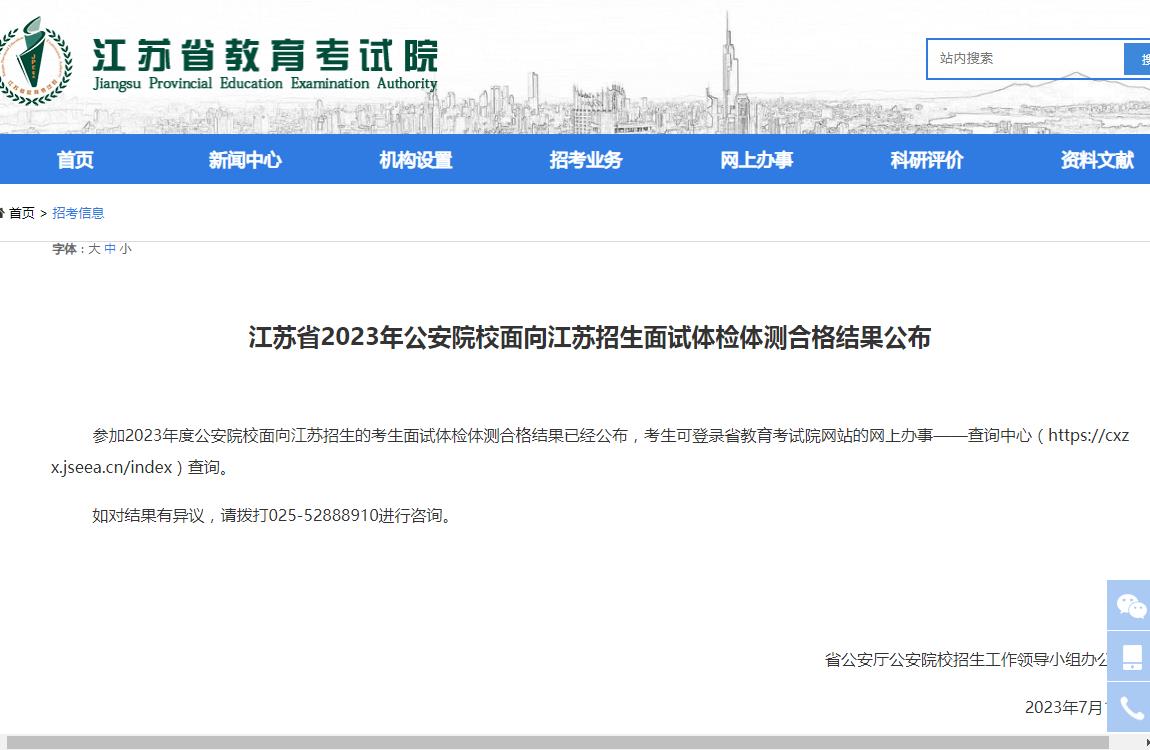The image size is (1150, 750).
Task: Focus the 站内搜索 search input field
Action: 1025,59
